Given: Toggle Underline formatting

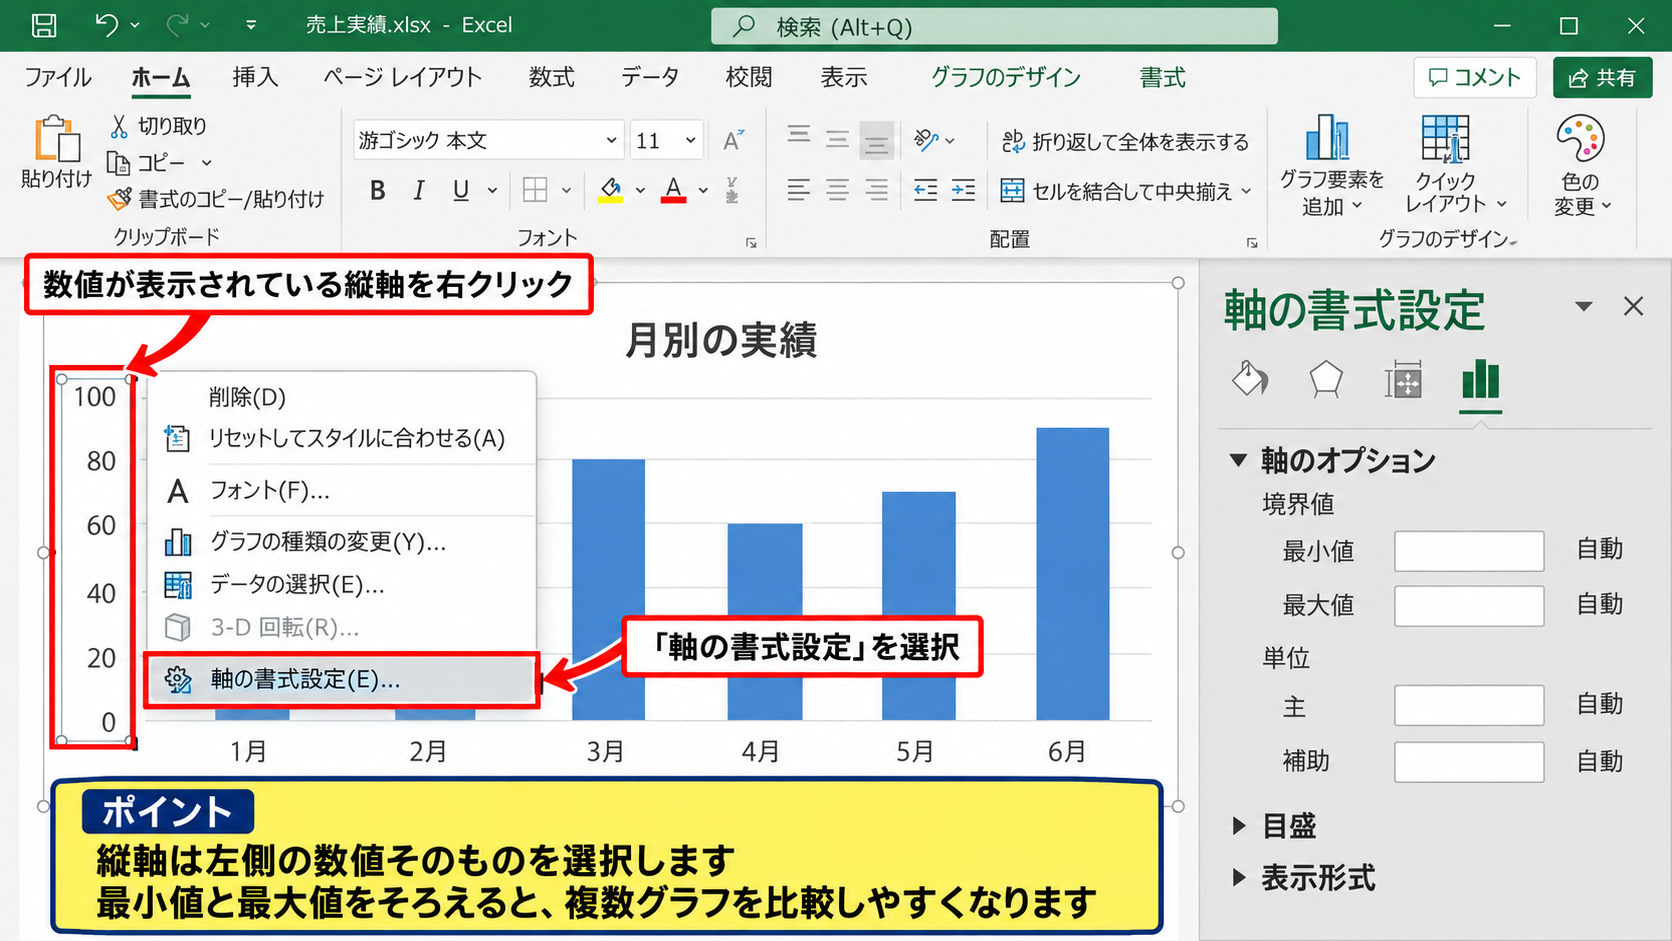Looking at the screenshot, I should click(x=460, y=190).
